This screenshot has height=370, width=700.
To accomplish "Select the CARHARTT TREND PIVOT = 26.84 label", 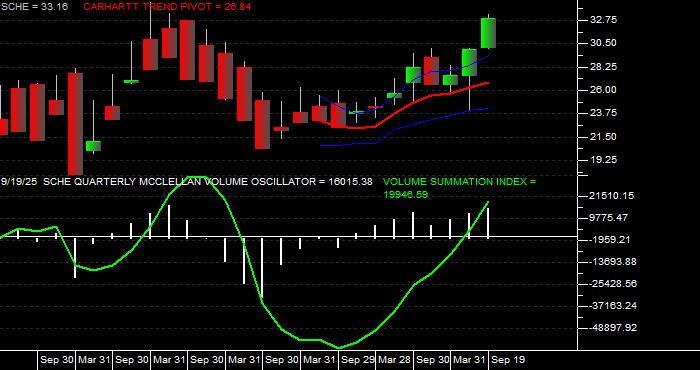I will point(167,7).
